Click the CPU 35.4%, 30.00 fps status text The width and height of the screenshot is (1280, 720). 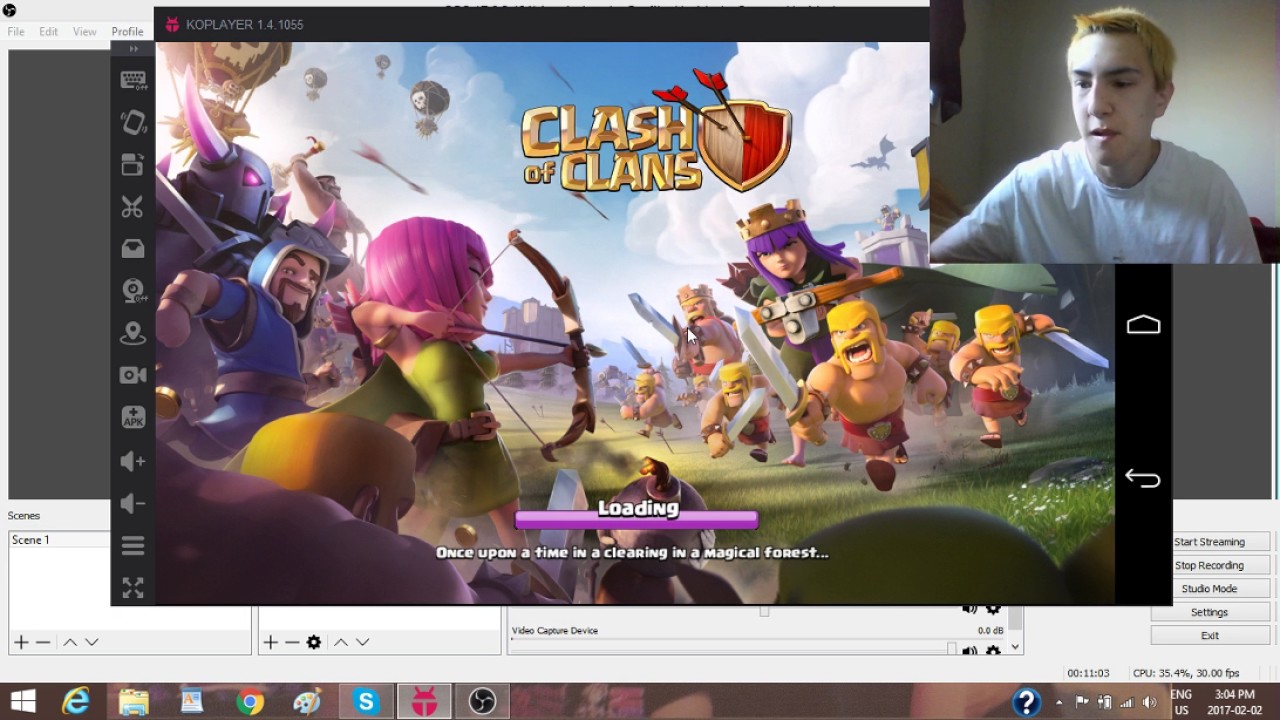click(1186, 674)
